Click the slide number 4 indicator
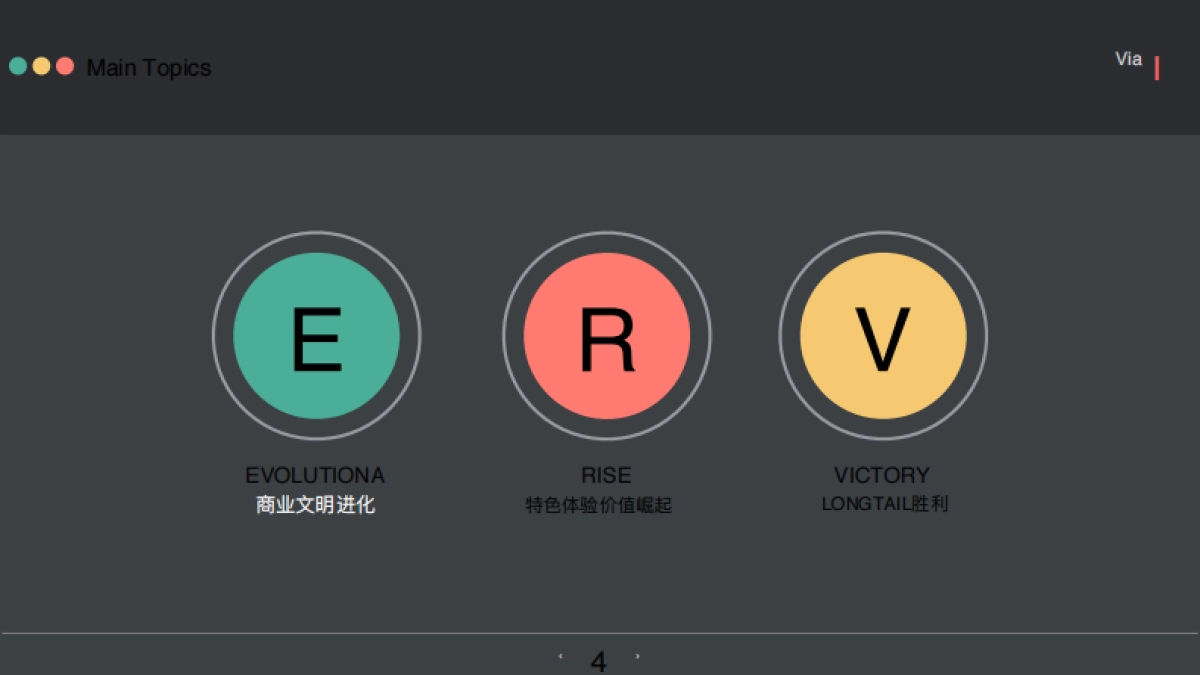The image size is (1200, 675). click(x=598, y=661)
